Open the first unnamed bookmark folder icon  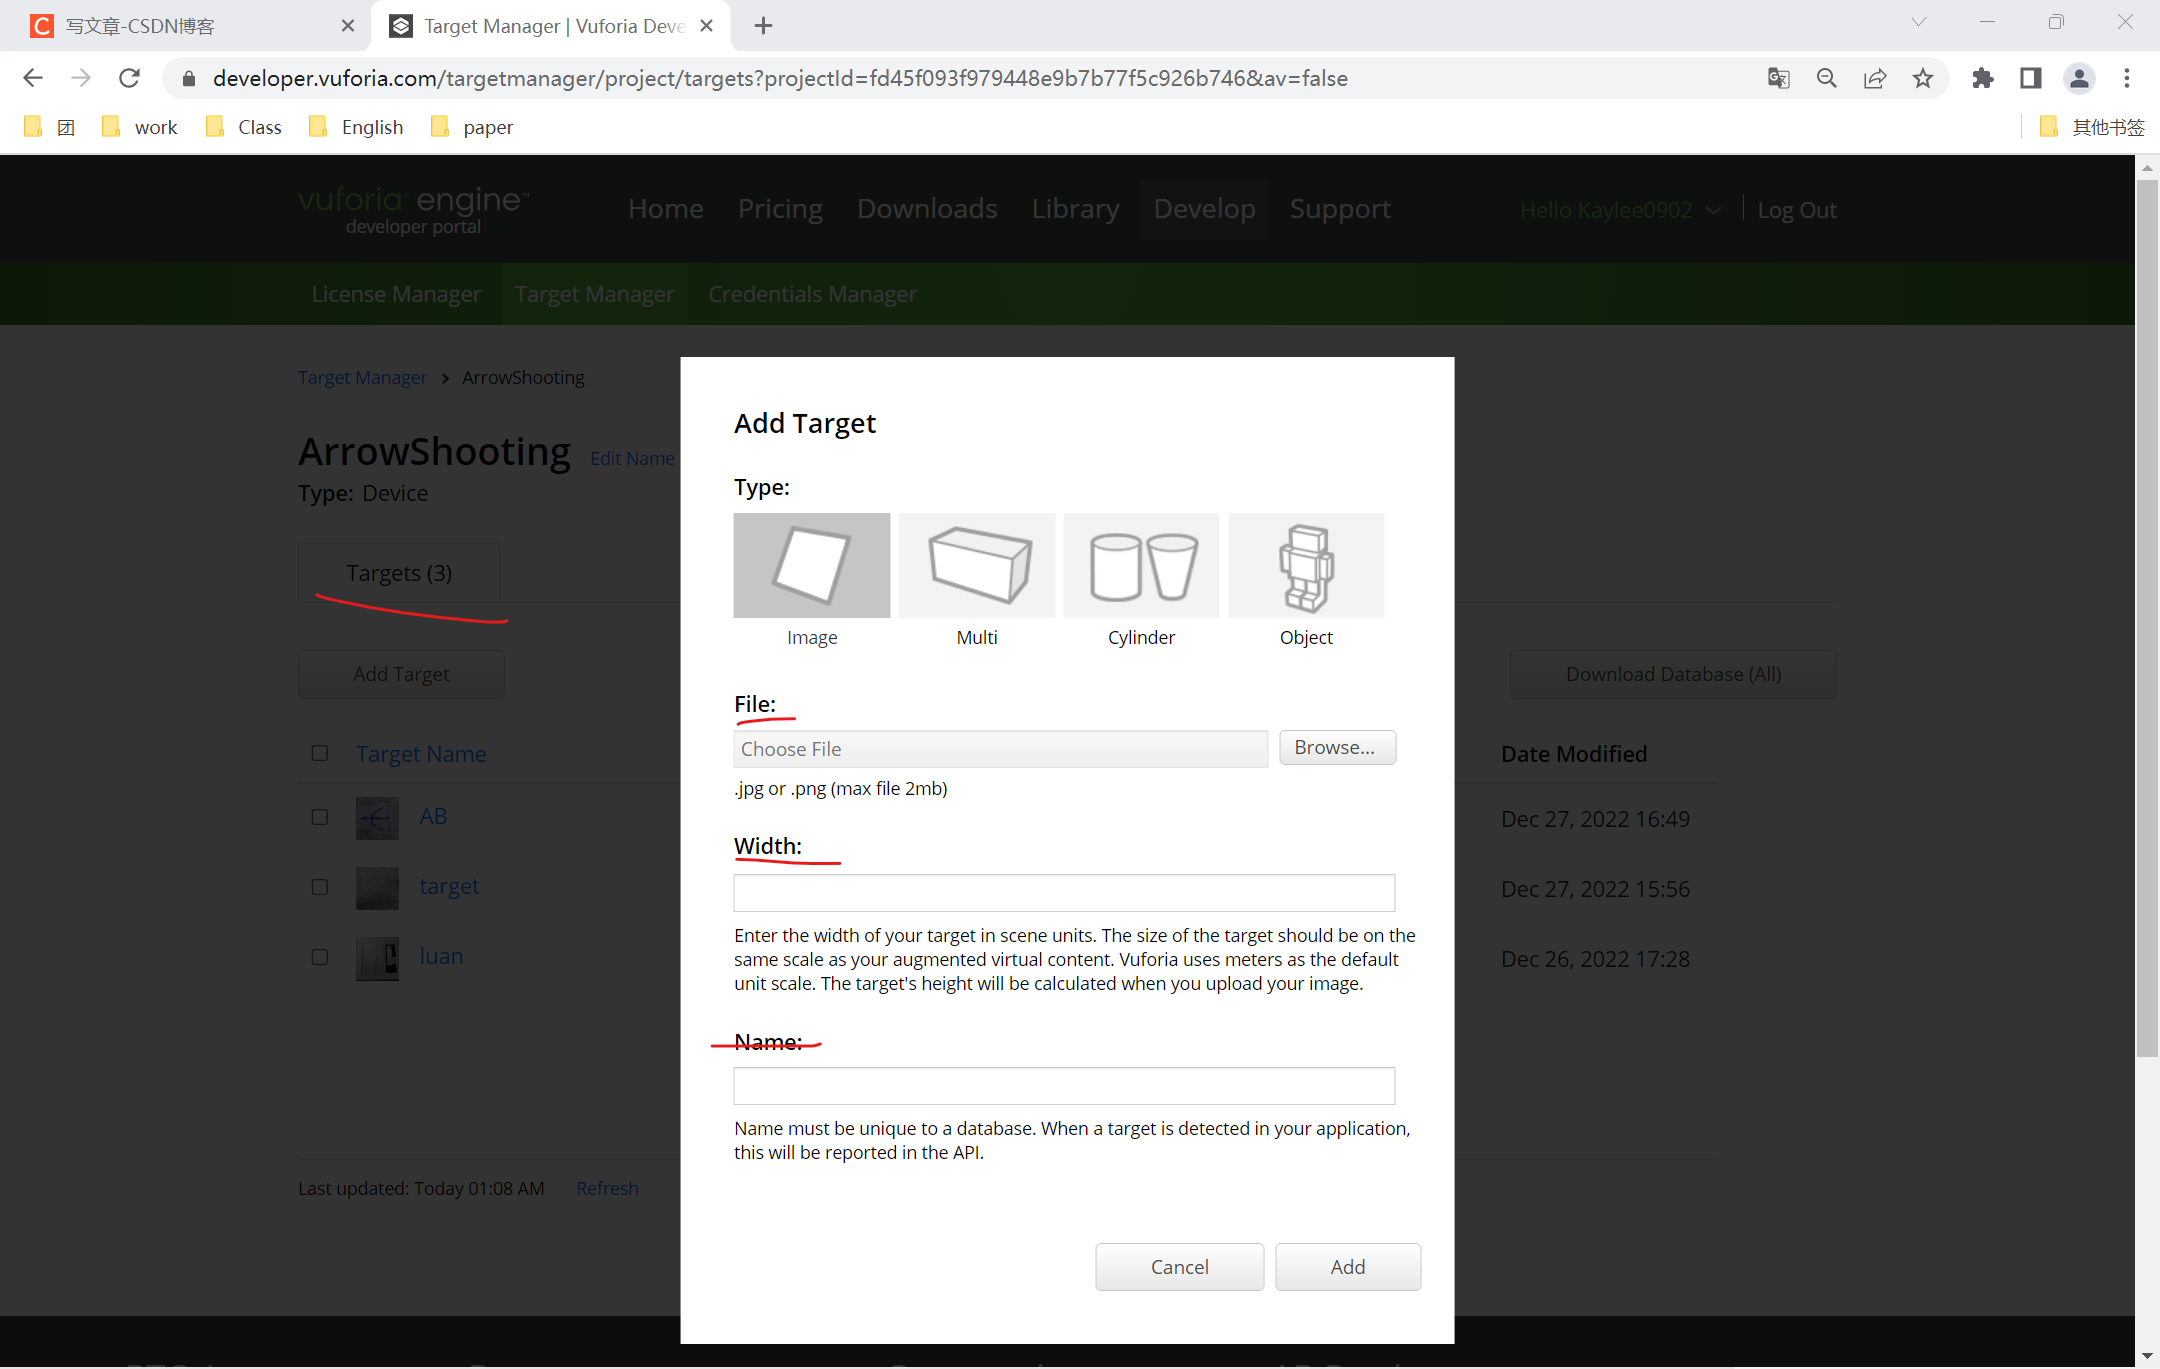coord(33,127)
